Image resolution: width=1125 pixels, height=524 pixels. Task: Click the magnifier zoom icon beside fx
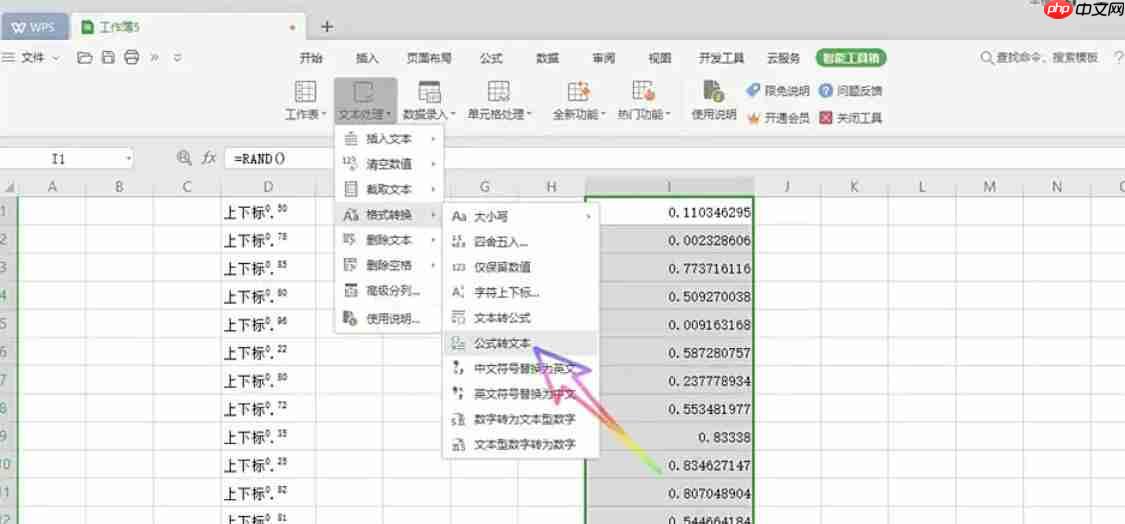coord(184,158)
